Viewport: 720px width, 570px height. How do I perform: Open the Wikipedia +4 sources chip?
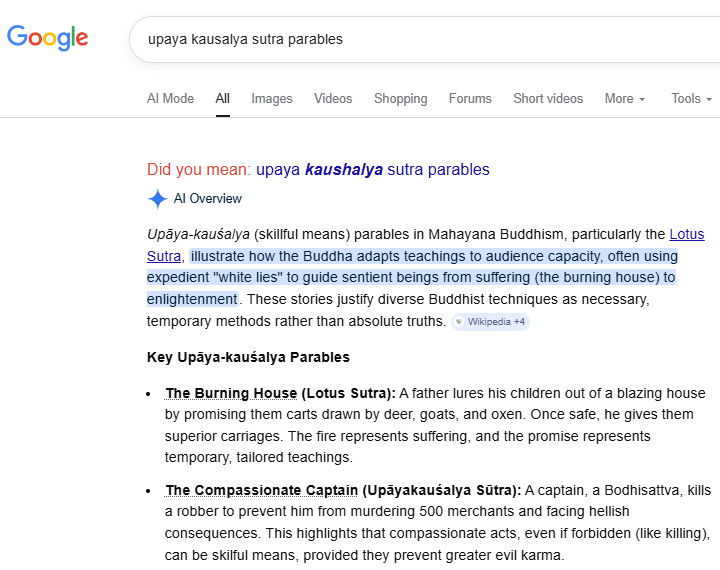click(x=490, y=322)
